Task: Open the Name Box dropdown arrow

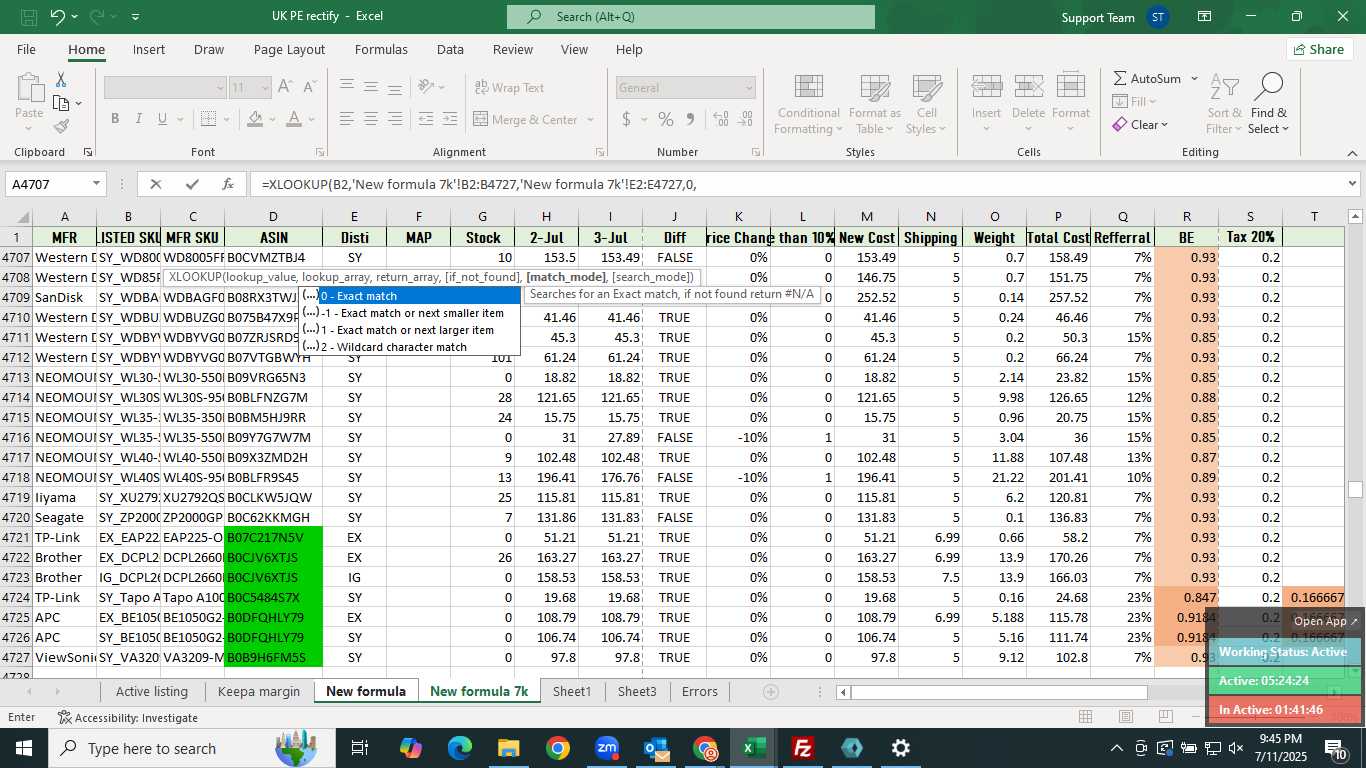Action: [x=97, y=184]
